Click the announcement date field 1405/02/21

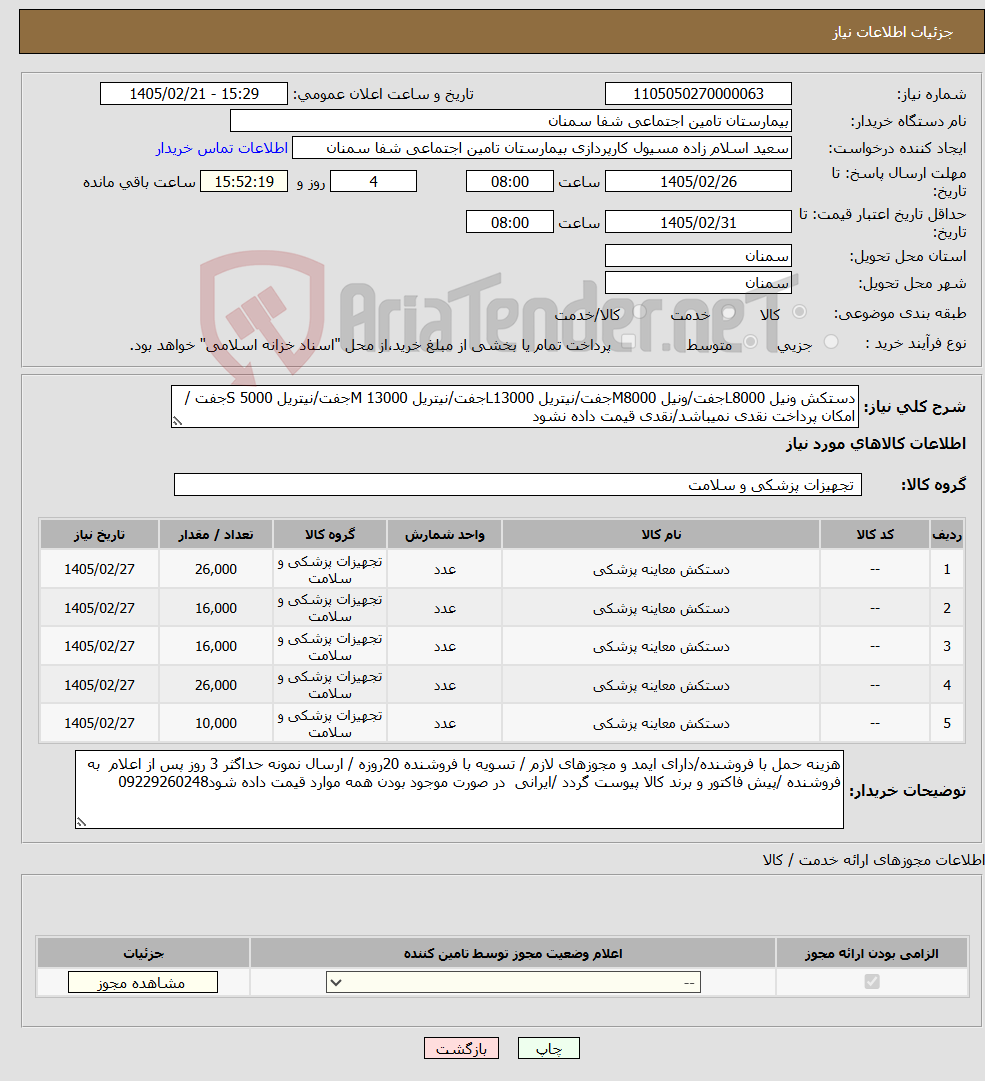point(194,94)
